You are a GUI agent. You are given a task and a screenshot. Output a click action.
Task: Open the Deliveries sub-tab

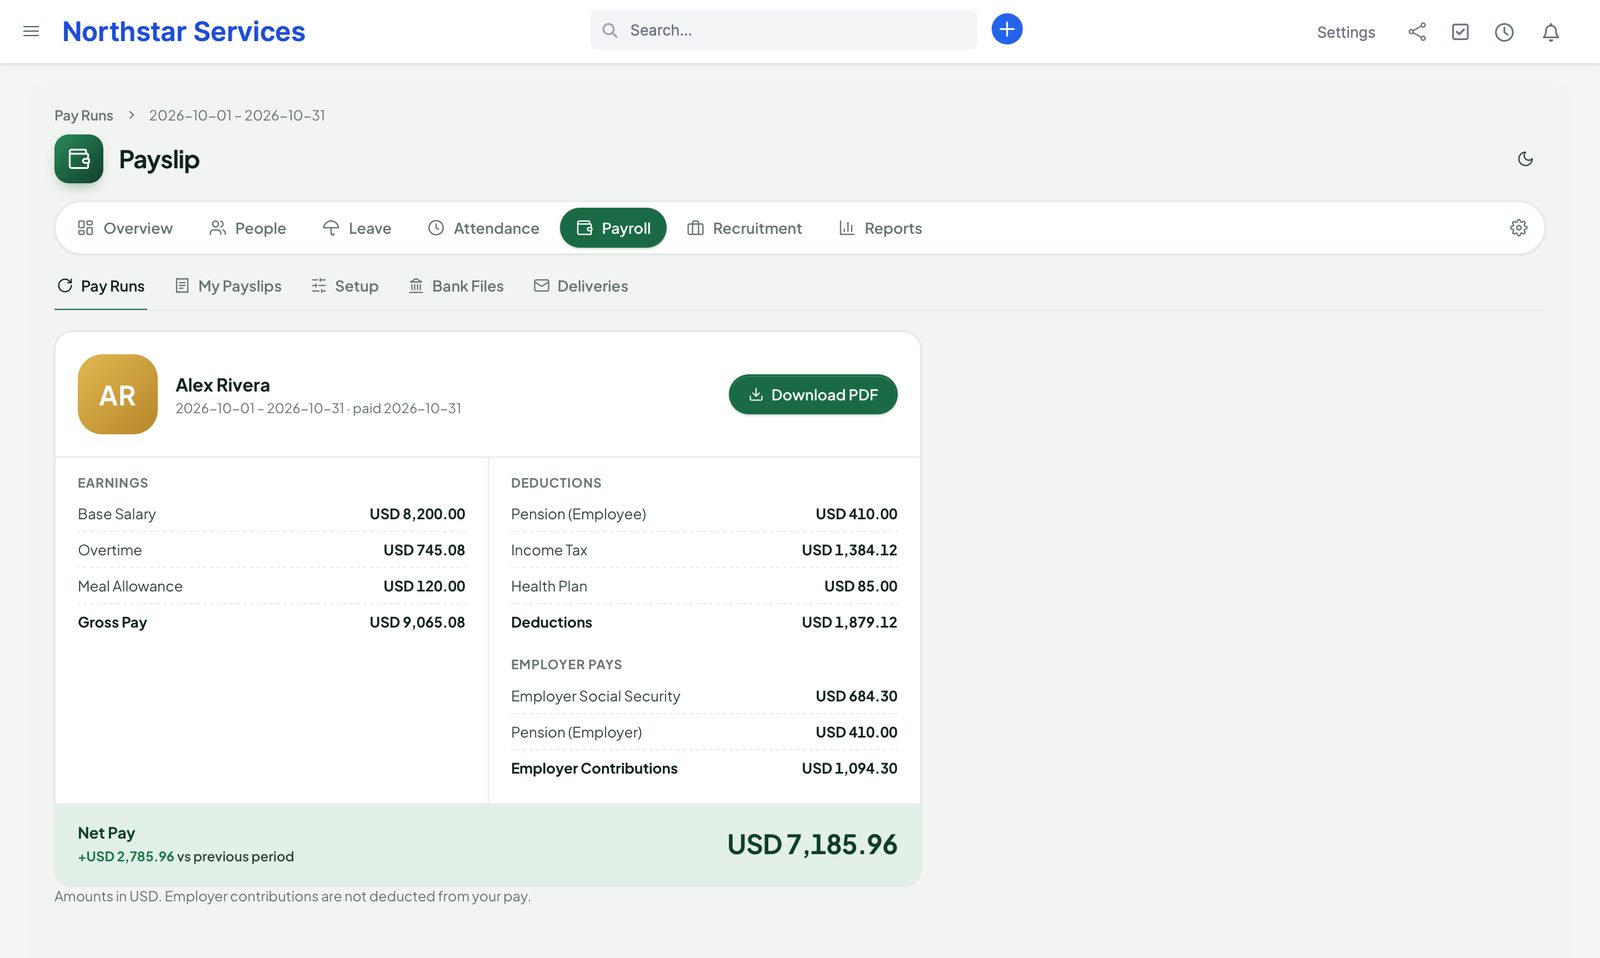581,286
